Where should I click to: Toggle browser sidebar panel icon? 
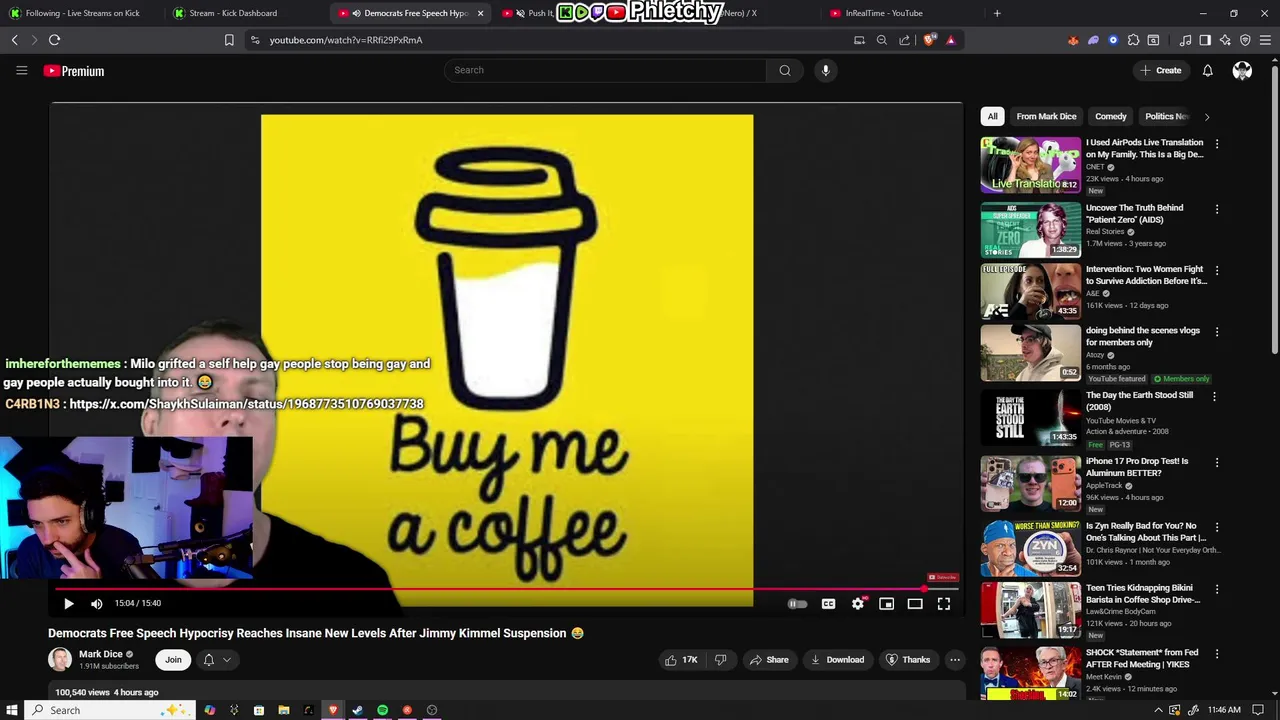click(x=1205, y=40)
